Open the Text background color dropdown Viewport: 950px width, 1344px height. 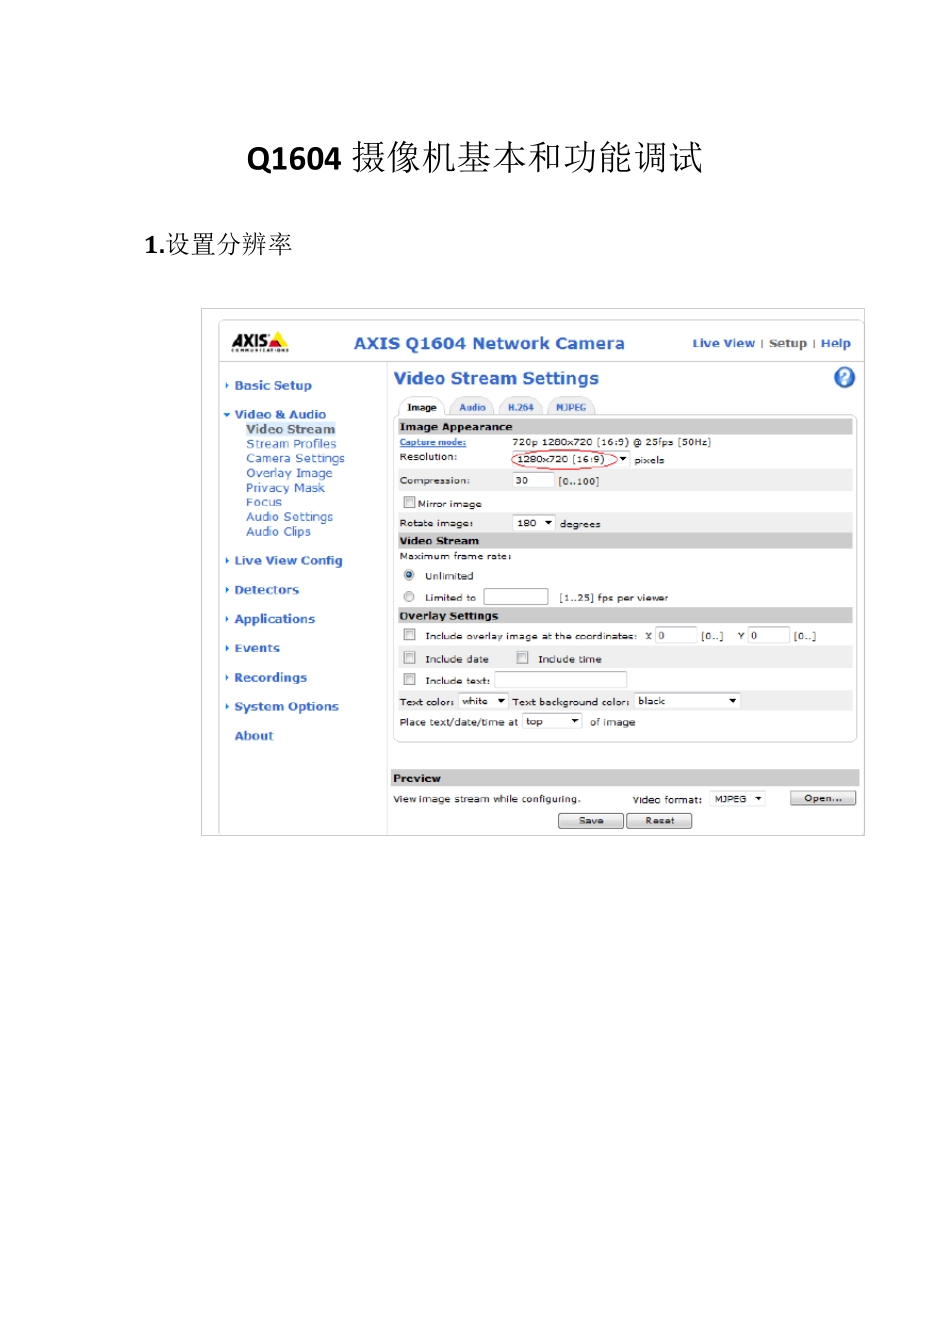tap(687, 701)
